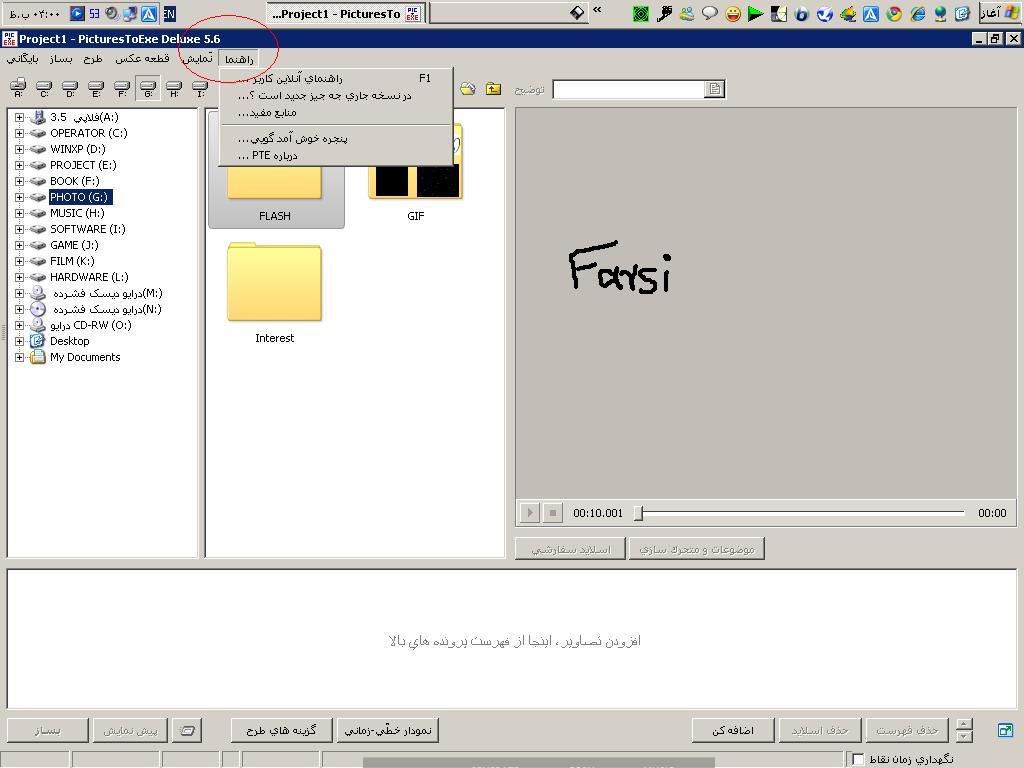This screenshot has width=1024, height=768.
Task: Open the نمايش menu in menu bar
Action: 197,59
